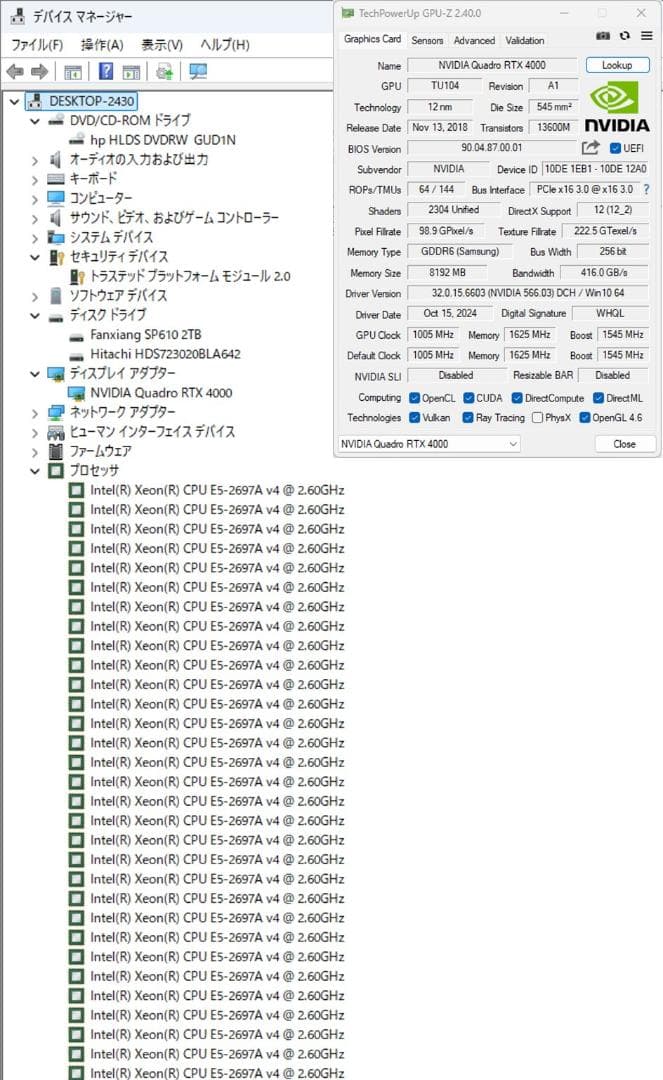The height and width of the screenshot is (1080, 663).
Task: Open the ヘルプ(H) menu
Action: [225, 45]
